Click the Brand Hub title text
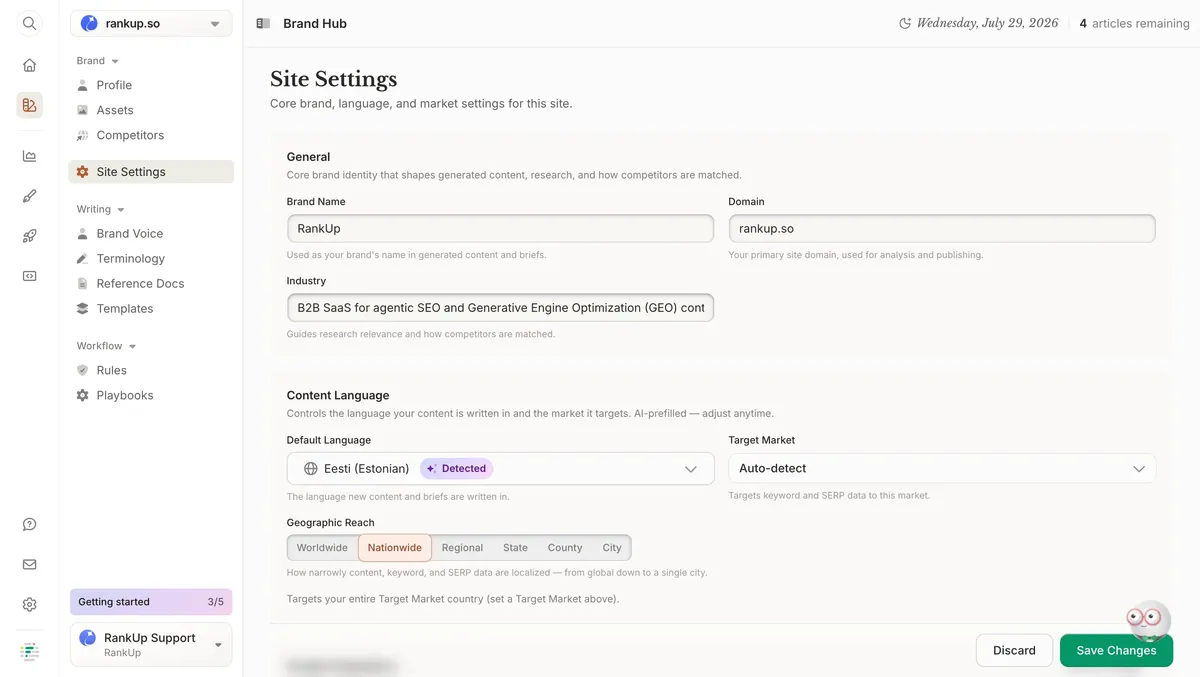The width and height of the screenshot is (1200, 677). coord(315,23)
